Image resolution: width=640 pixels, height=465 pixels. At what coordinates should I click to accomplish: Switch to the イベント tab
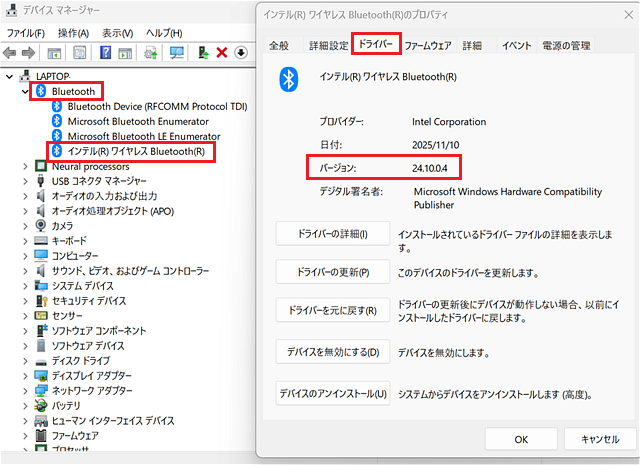point(517,46)
